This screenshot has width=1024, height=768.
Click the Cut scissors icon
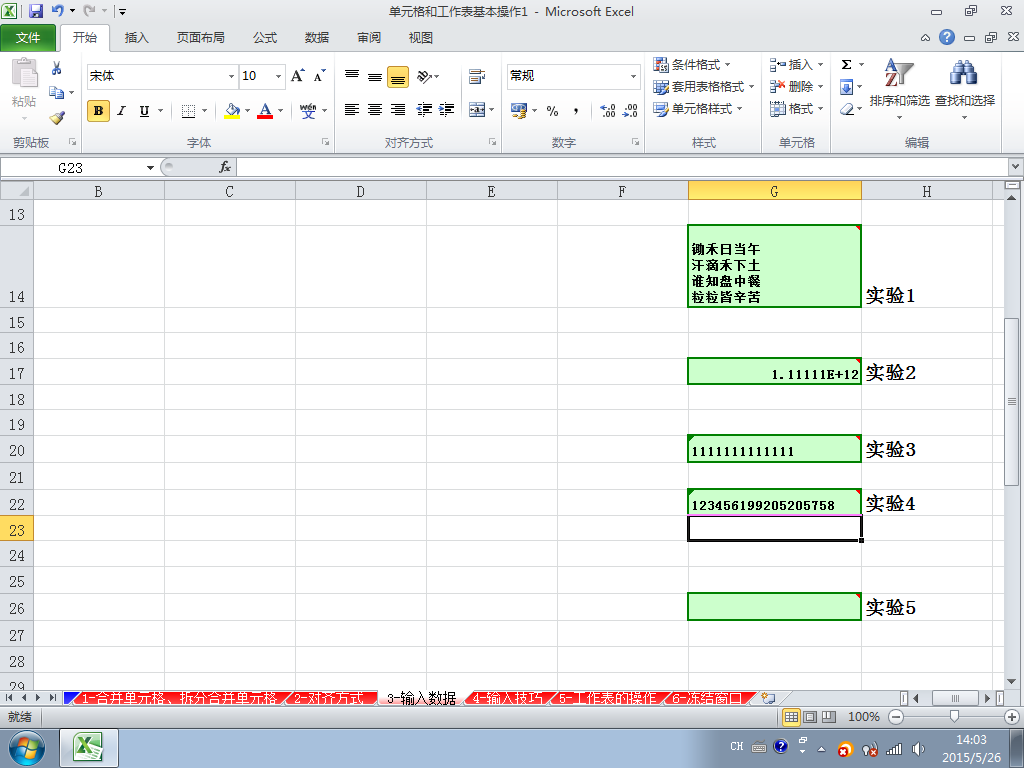[57, 68]
